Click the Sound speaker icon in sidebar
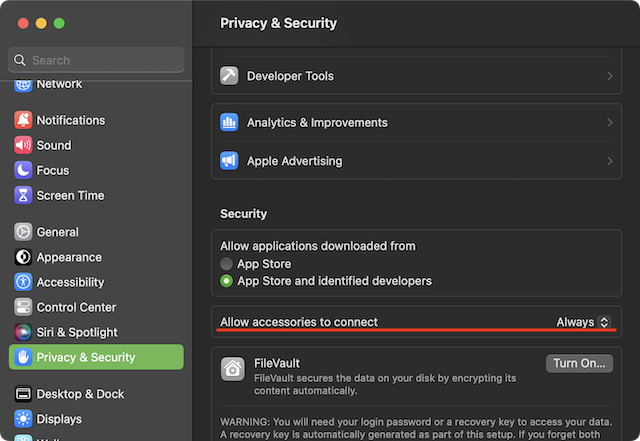This screenshot has width=640, height=441. point(23,145)
